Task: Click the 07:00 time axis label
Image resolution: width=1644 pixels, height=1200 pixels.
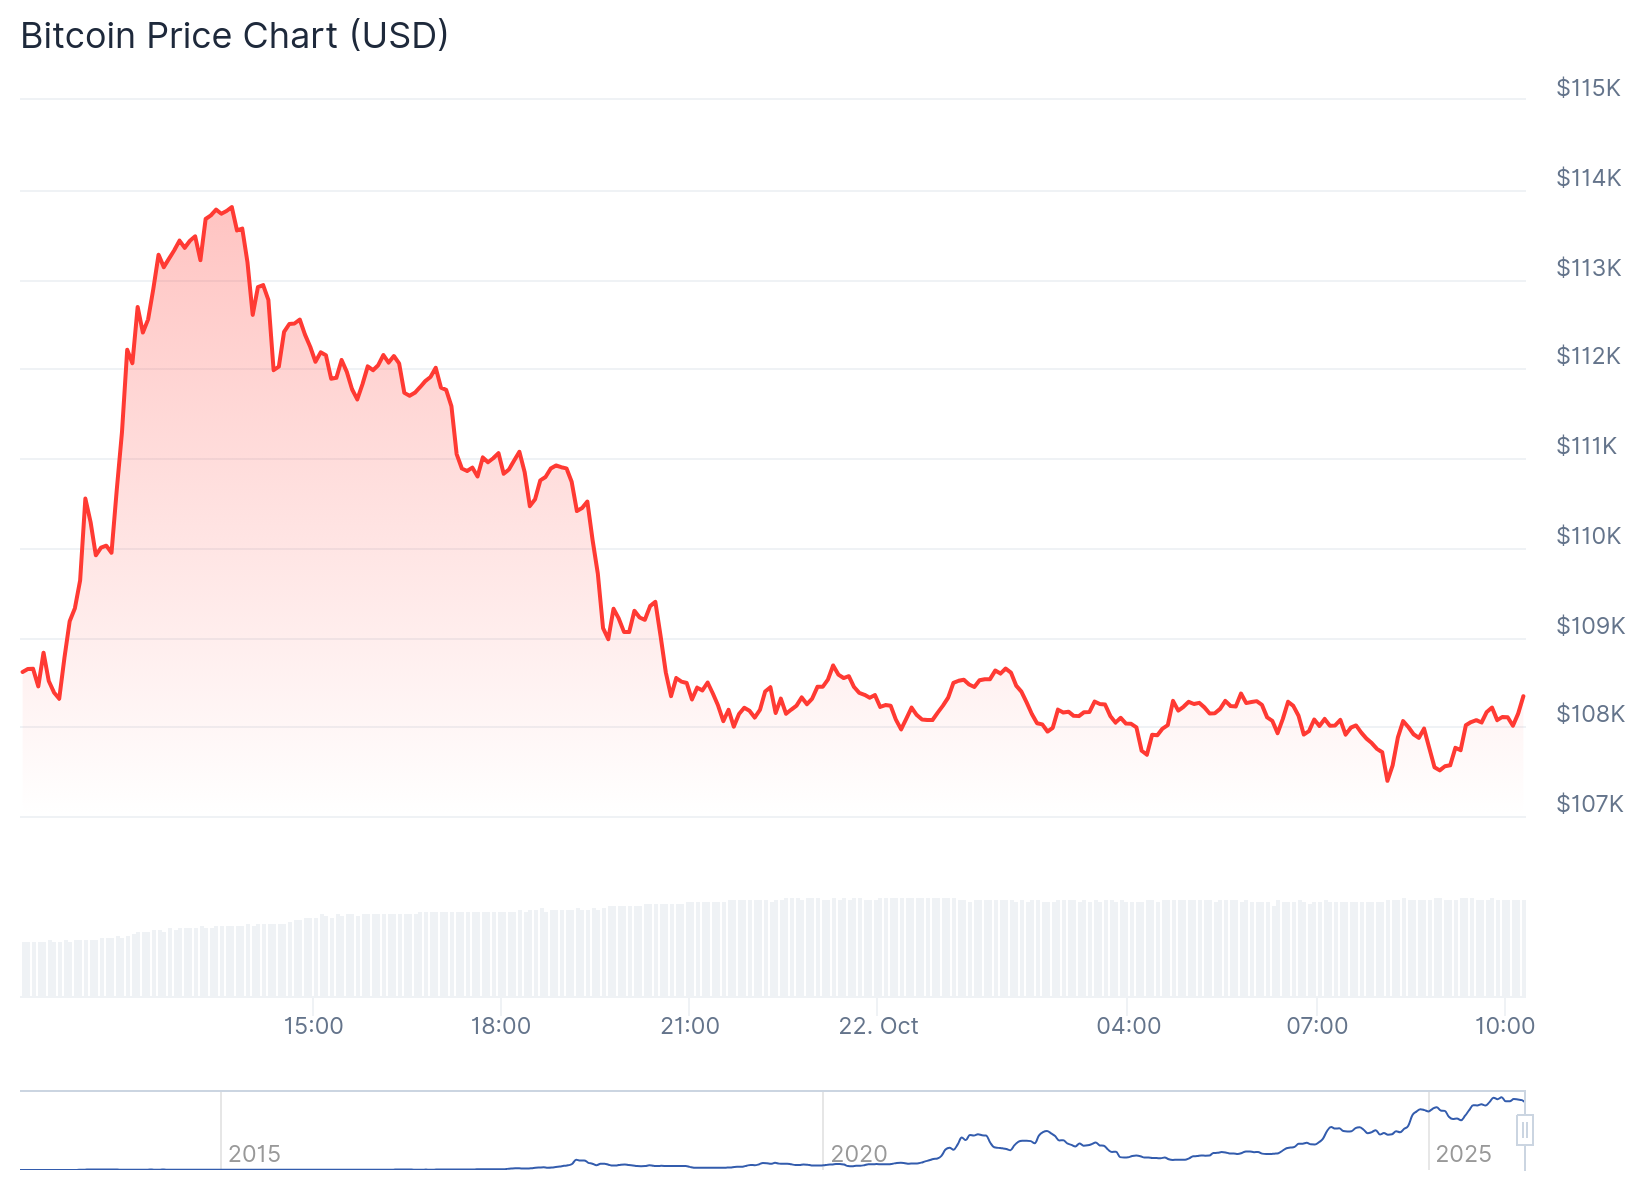Action: point(1317,1026)
